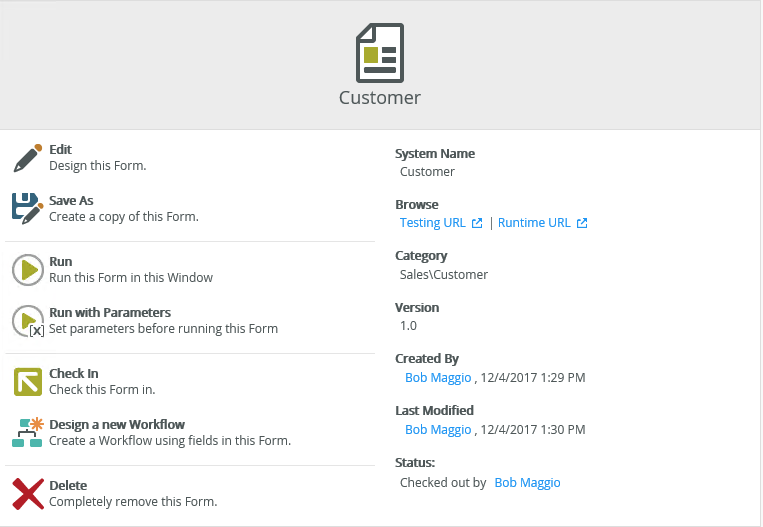Click the green Run play icon
The width and height of the screenshot is (763, 527).
pos(27,269)
